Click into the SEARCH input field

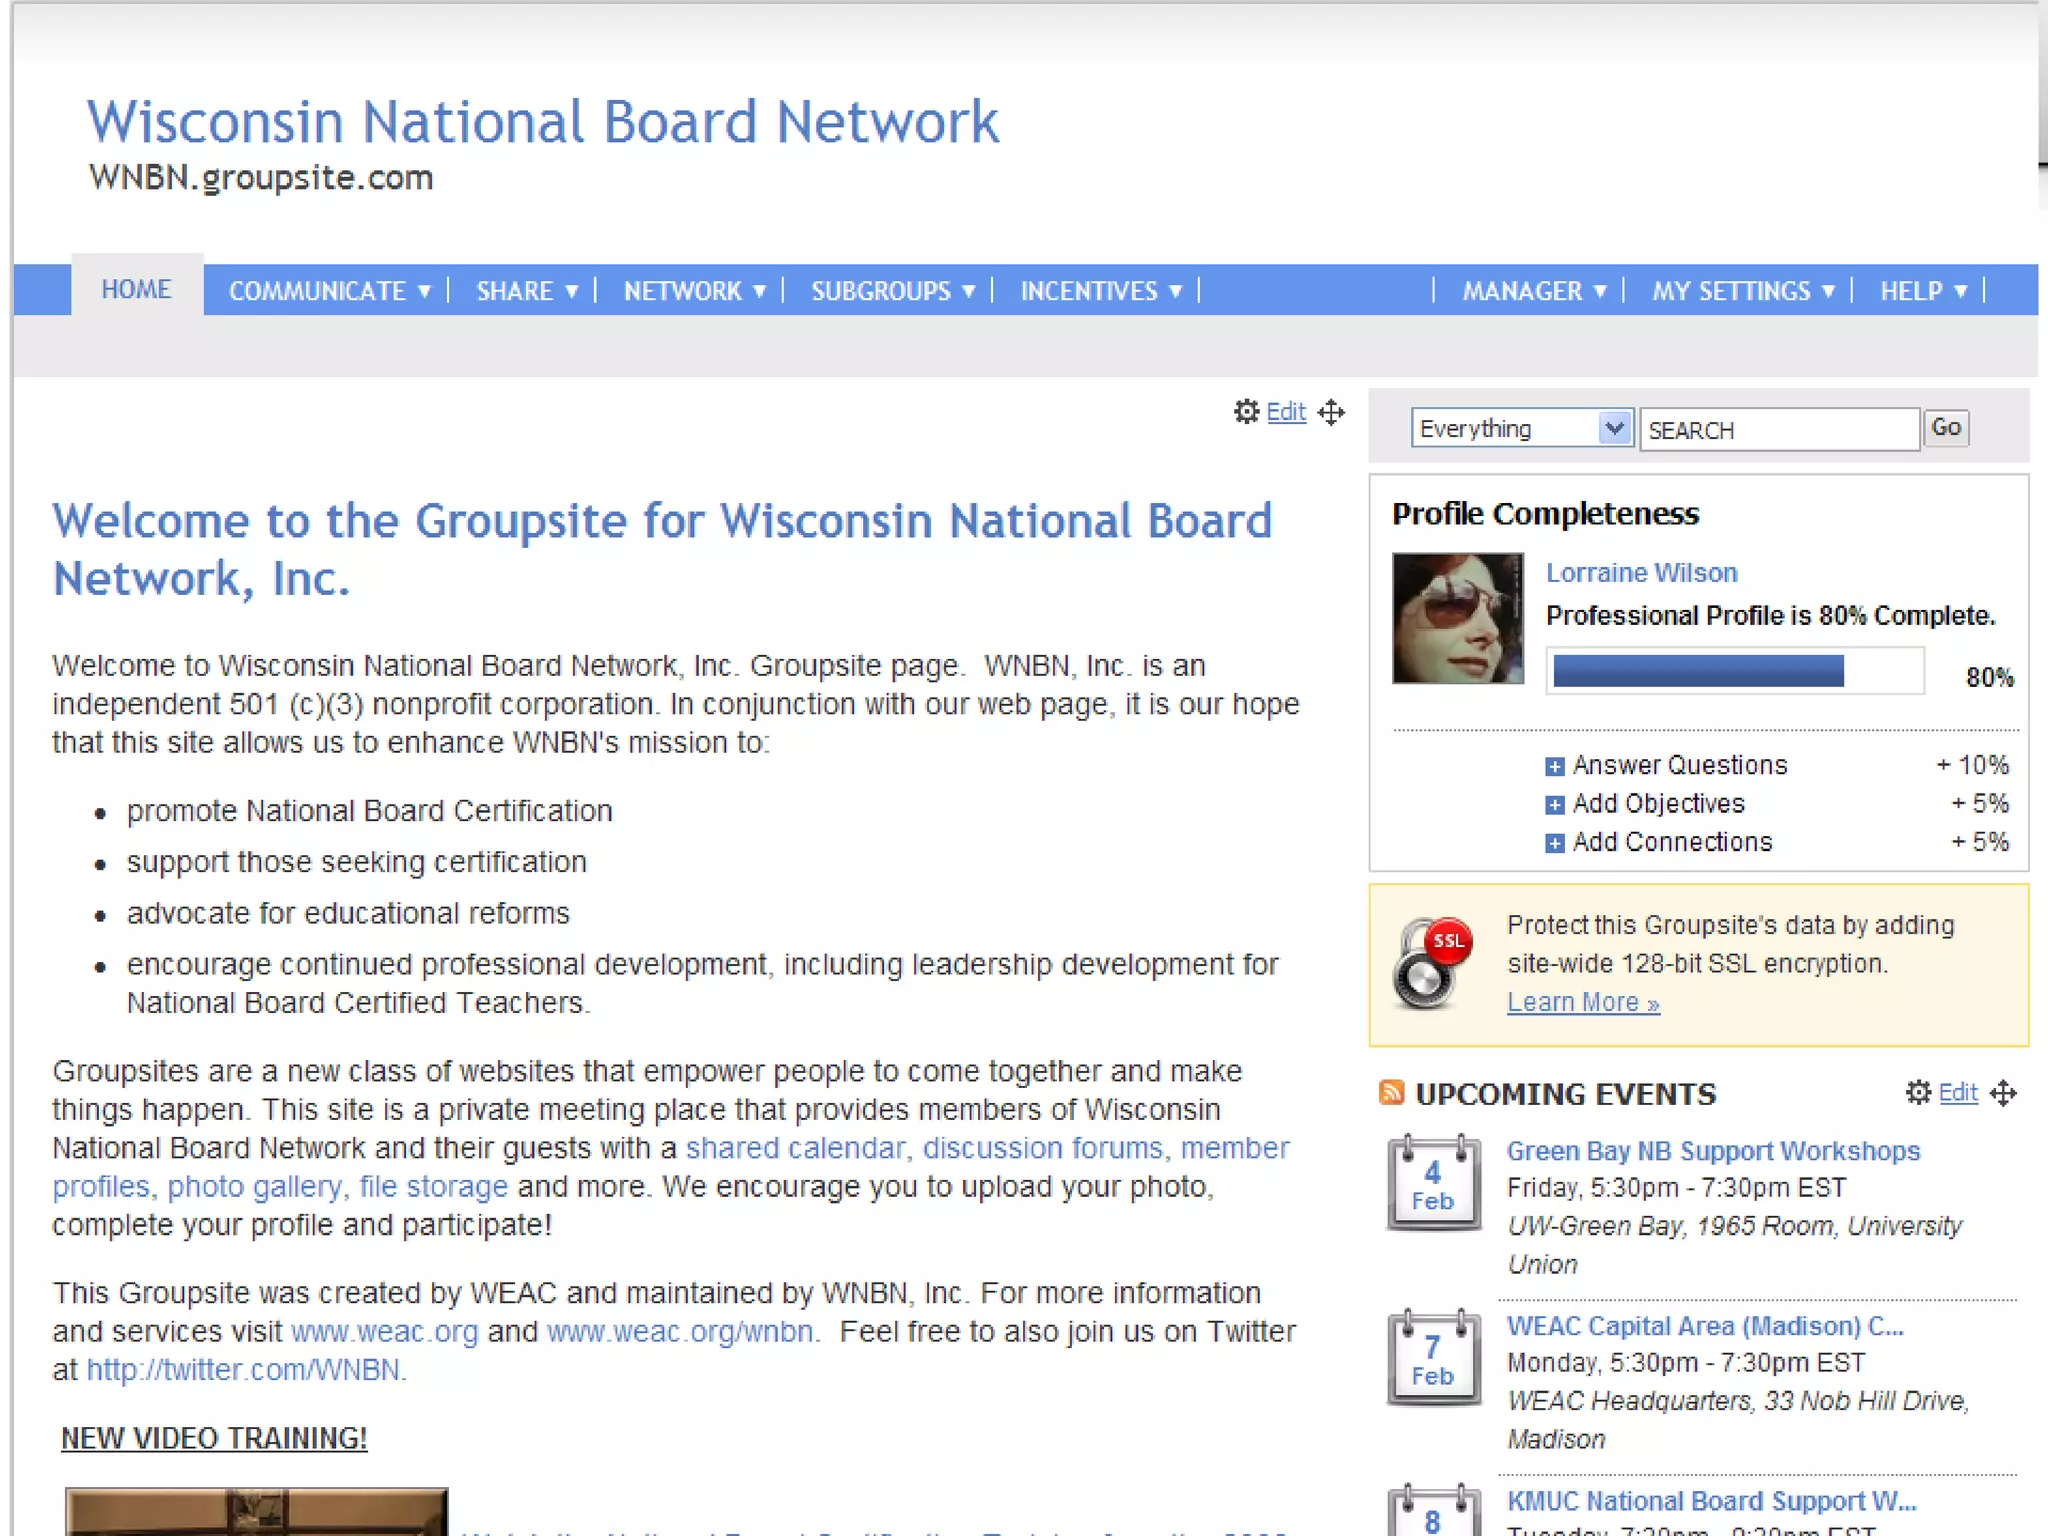coord(1780,429)
